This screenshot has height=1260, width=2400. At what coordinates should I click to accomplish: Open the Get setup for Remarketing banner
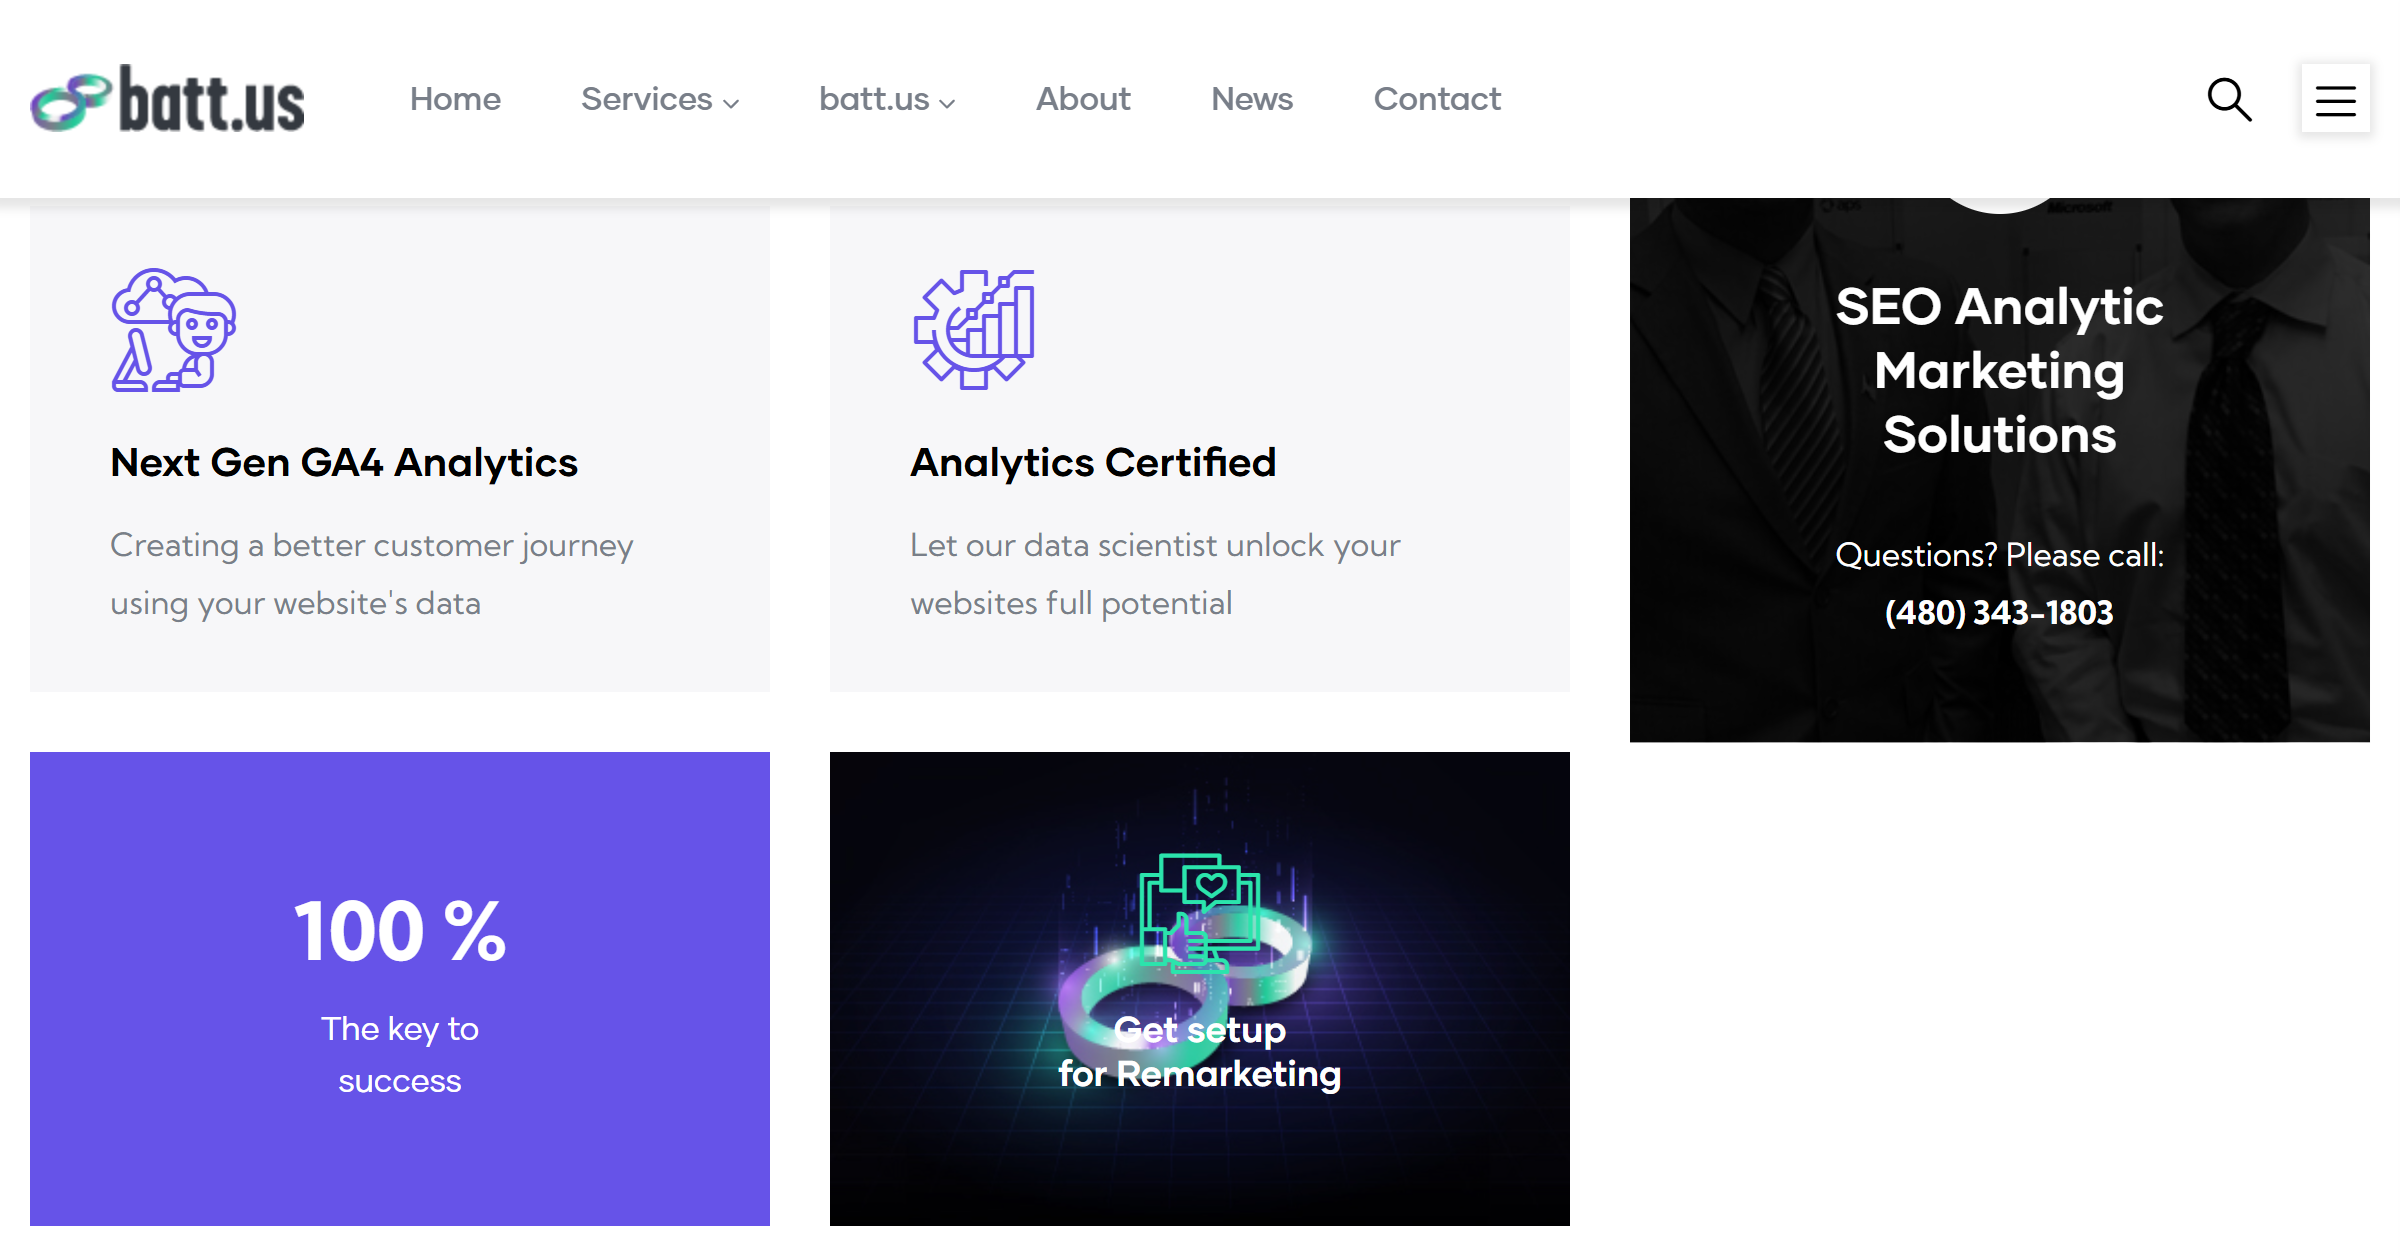(1200, 989)
